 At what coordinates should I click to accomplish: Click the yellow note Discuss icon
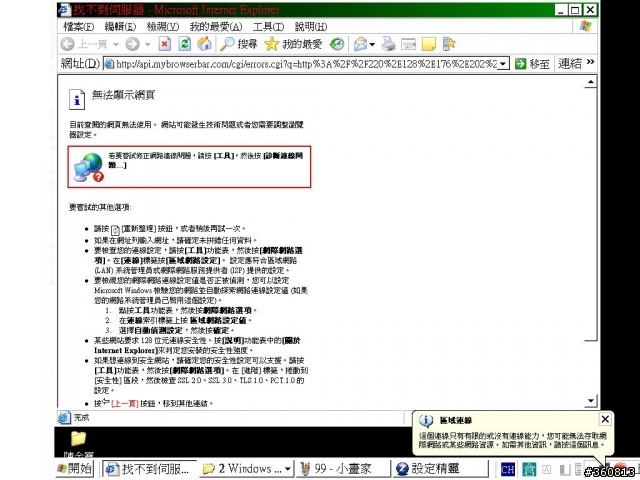pyautogui.click(x=429, y=44)
